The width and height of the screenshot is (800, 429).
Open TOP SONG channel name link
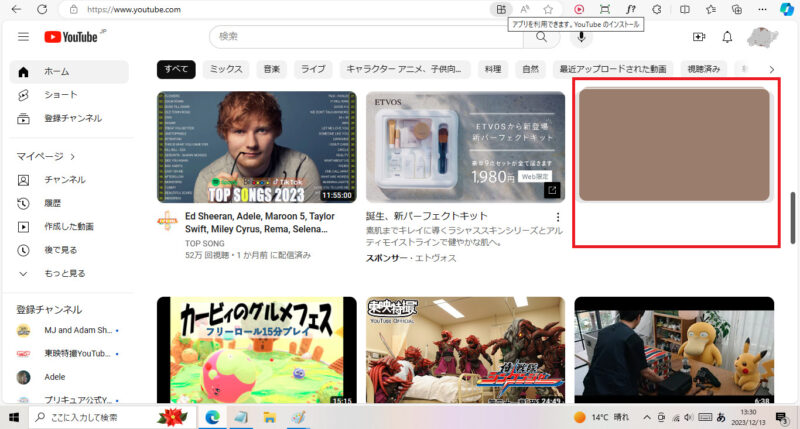click(x=205, y=243)
